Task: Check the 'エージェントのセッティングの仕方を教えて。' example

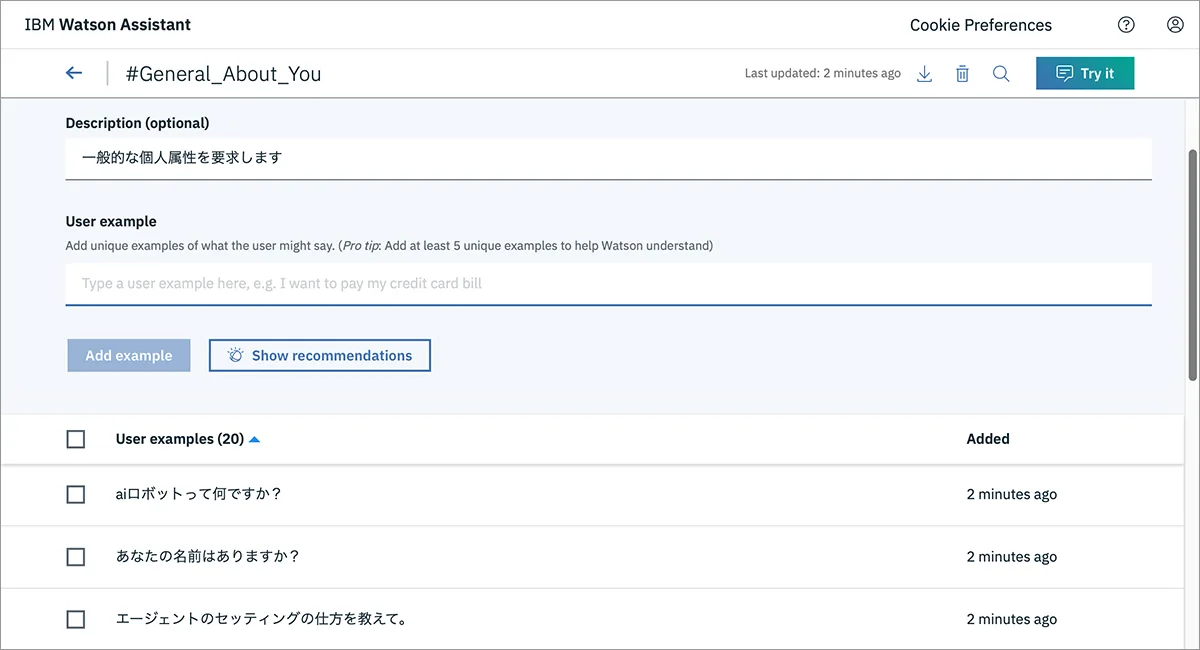Action: point(76,619)
